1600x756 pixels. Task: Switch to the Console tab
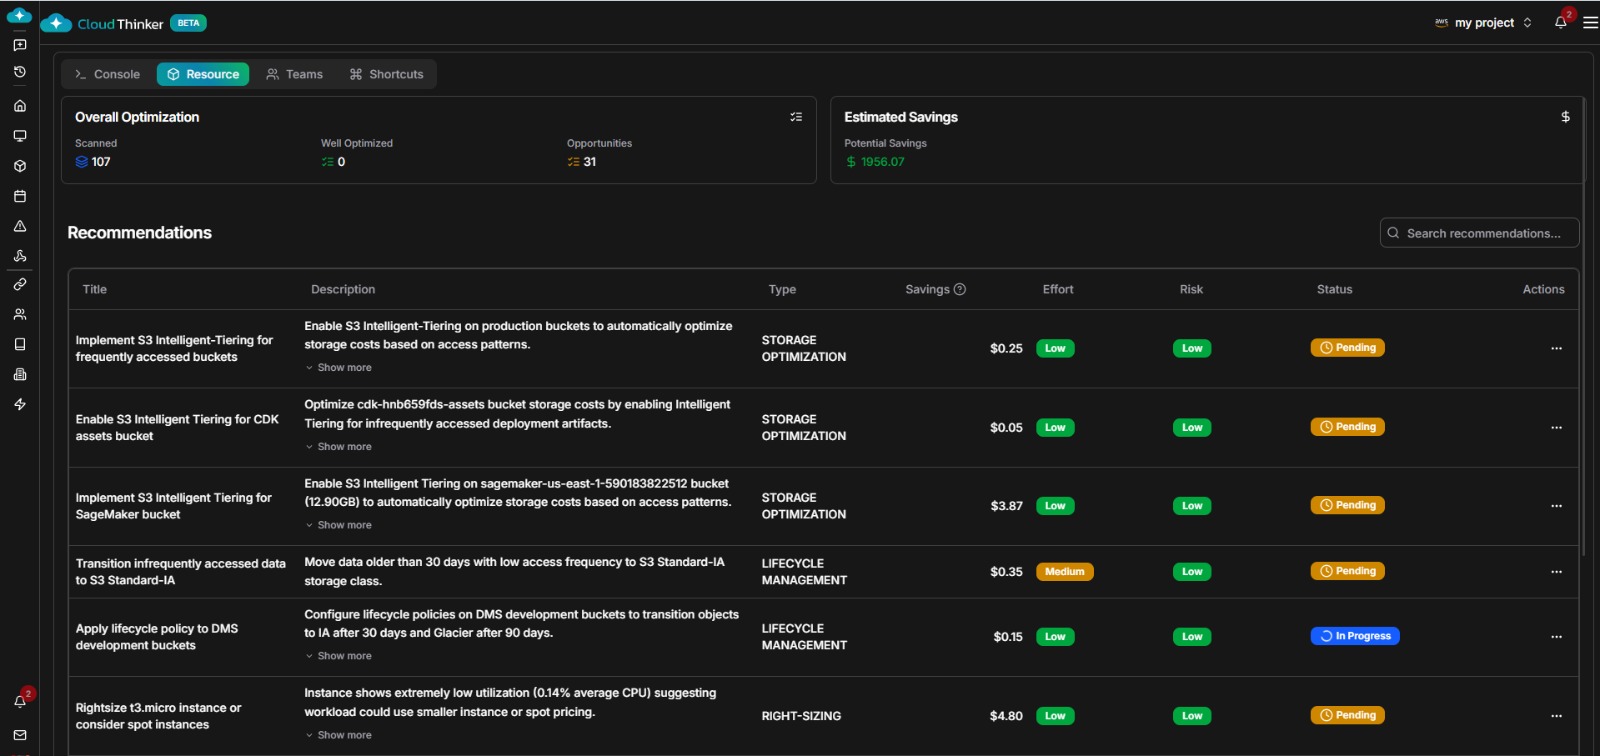[107, 74]
